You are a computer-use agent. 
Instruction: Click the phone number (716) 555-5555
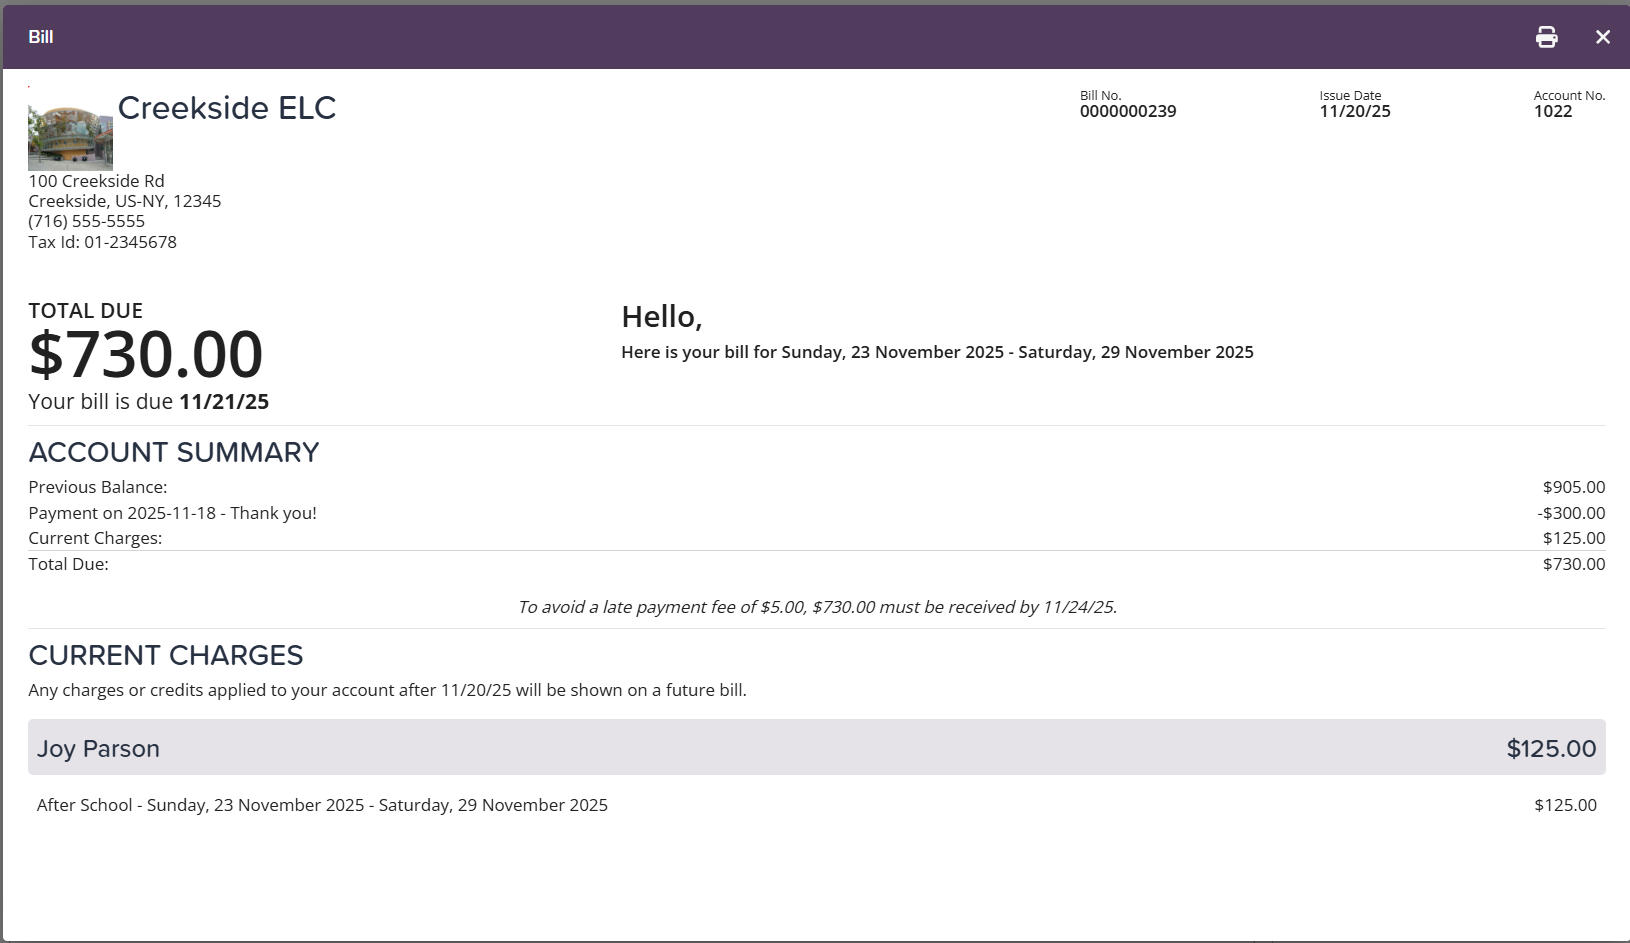pos(86,221)
